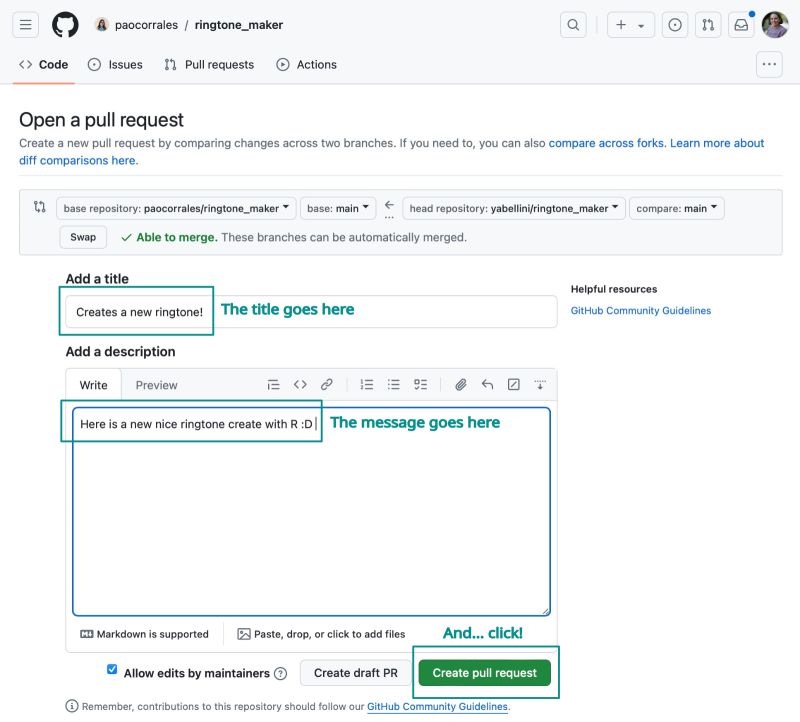This screenshot has height=722, width=800.
Task: Open the Actions tab
Action: [x=307, y=64]
